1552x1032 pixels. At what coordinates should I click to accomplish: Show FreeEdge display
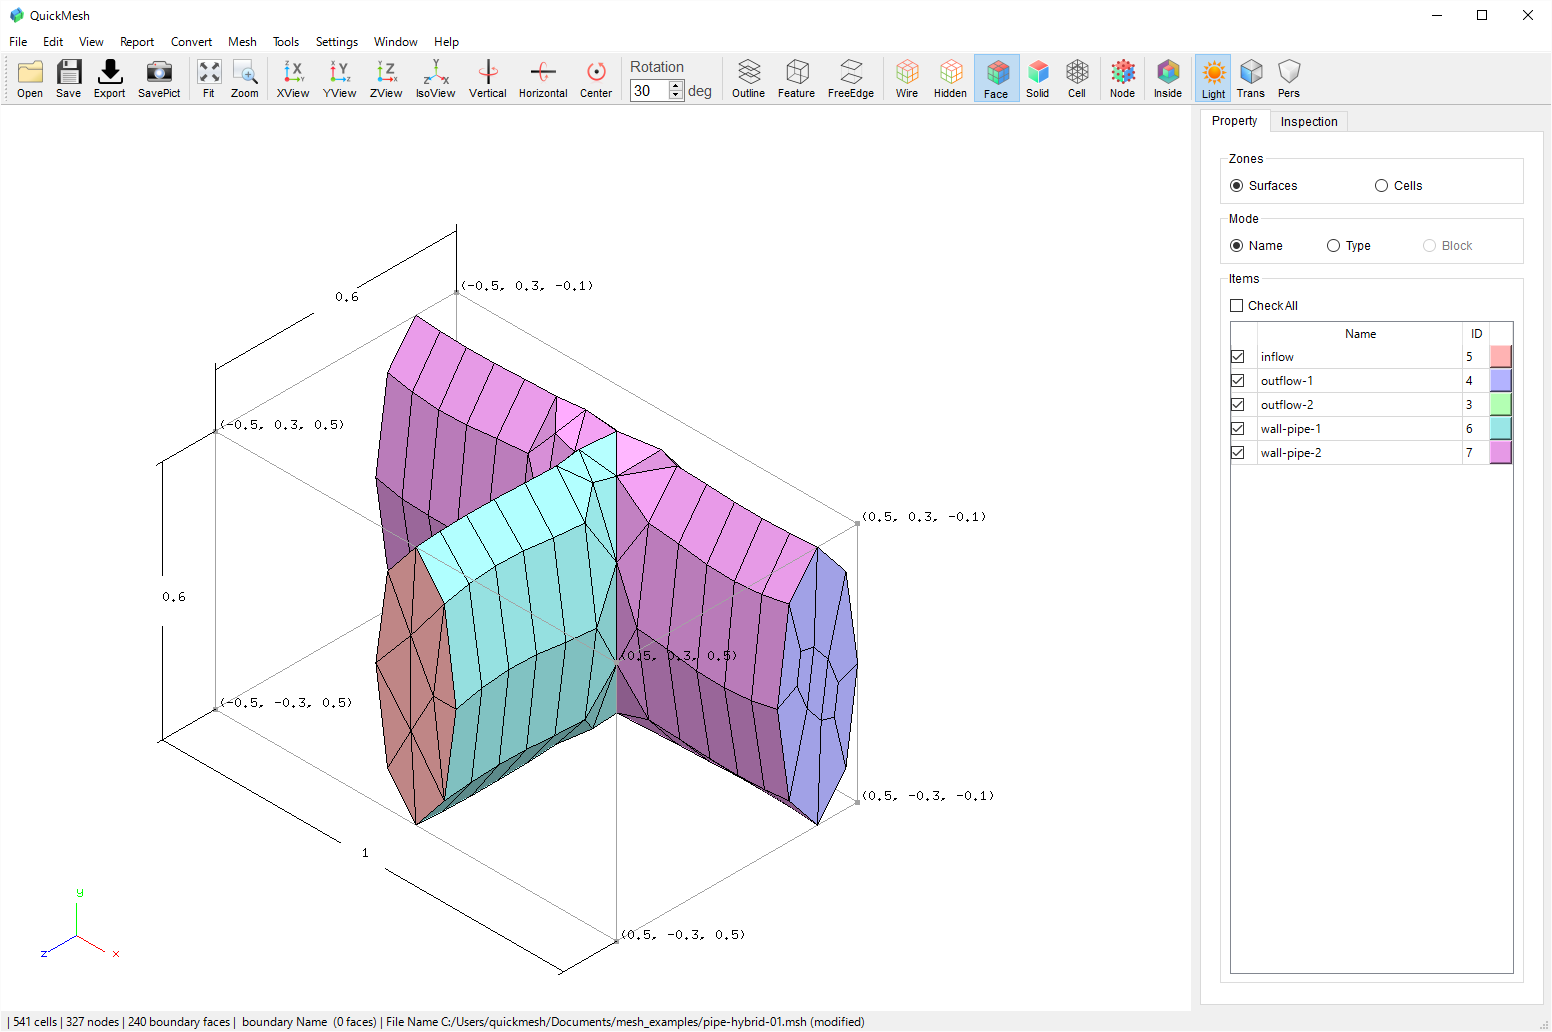coord(851,79)
